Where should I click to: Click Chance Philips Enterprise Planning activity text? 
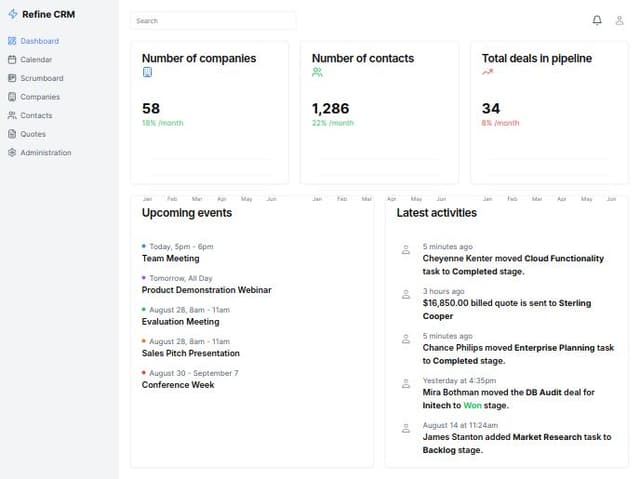tap(518, 354)
